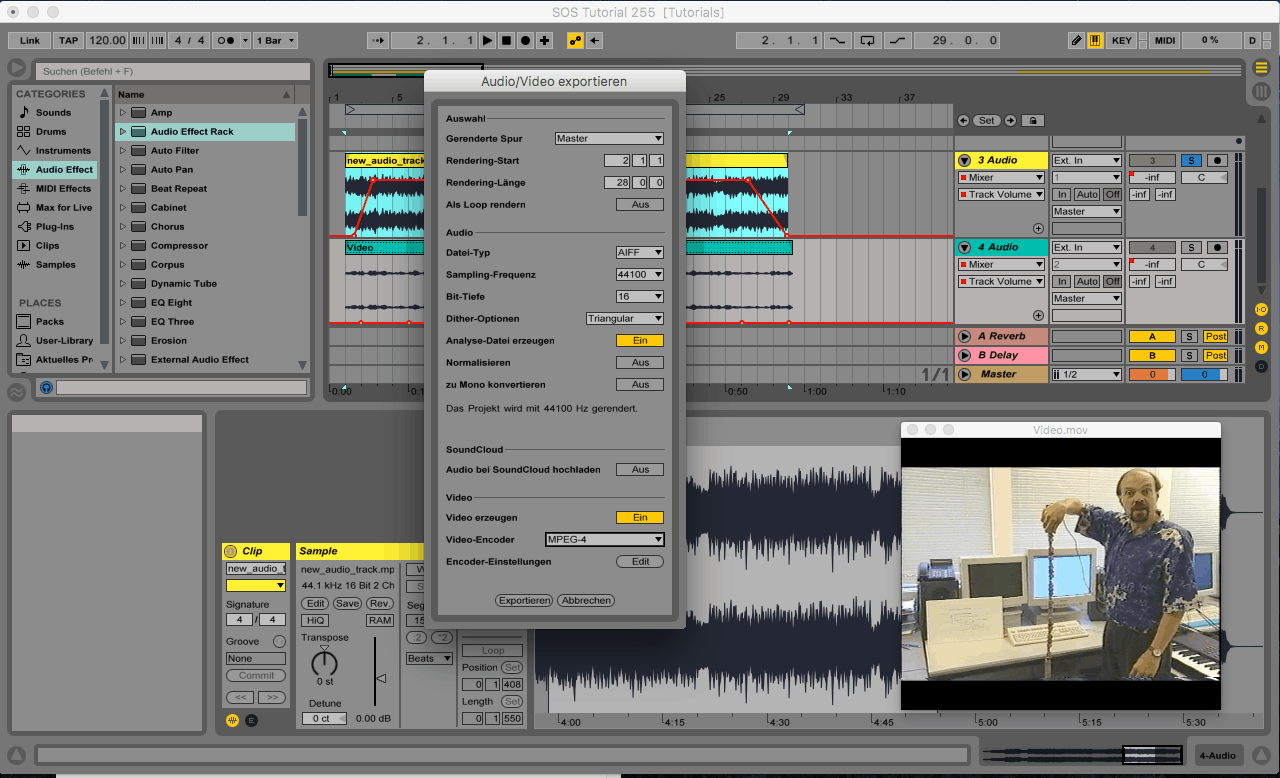Select Audio Effect in Categories list
Image resolution: width=1280 pixels, height=778 pixels.
64,170
